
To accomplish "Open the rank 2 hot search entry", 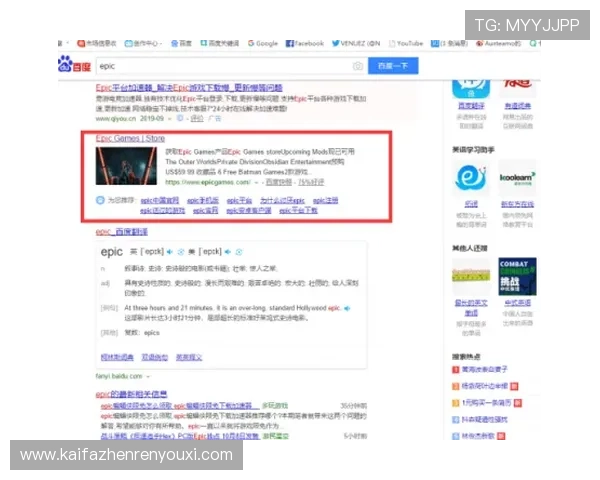I will (x=485, y=386).
